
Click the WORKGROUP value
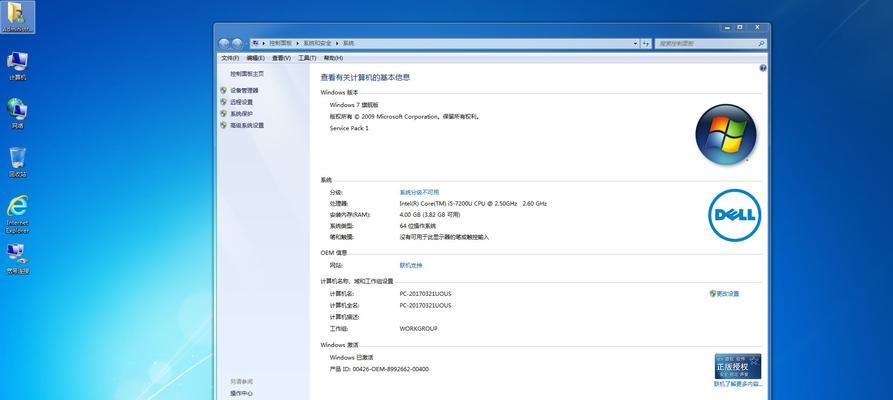(x=419, y=329)
